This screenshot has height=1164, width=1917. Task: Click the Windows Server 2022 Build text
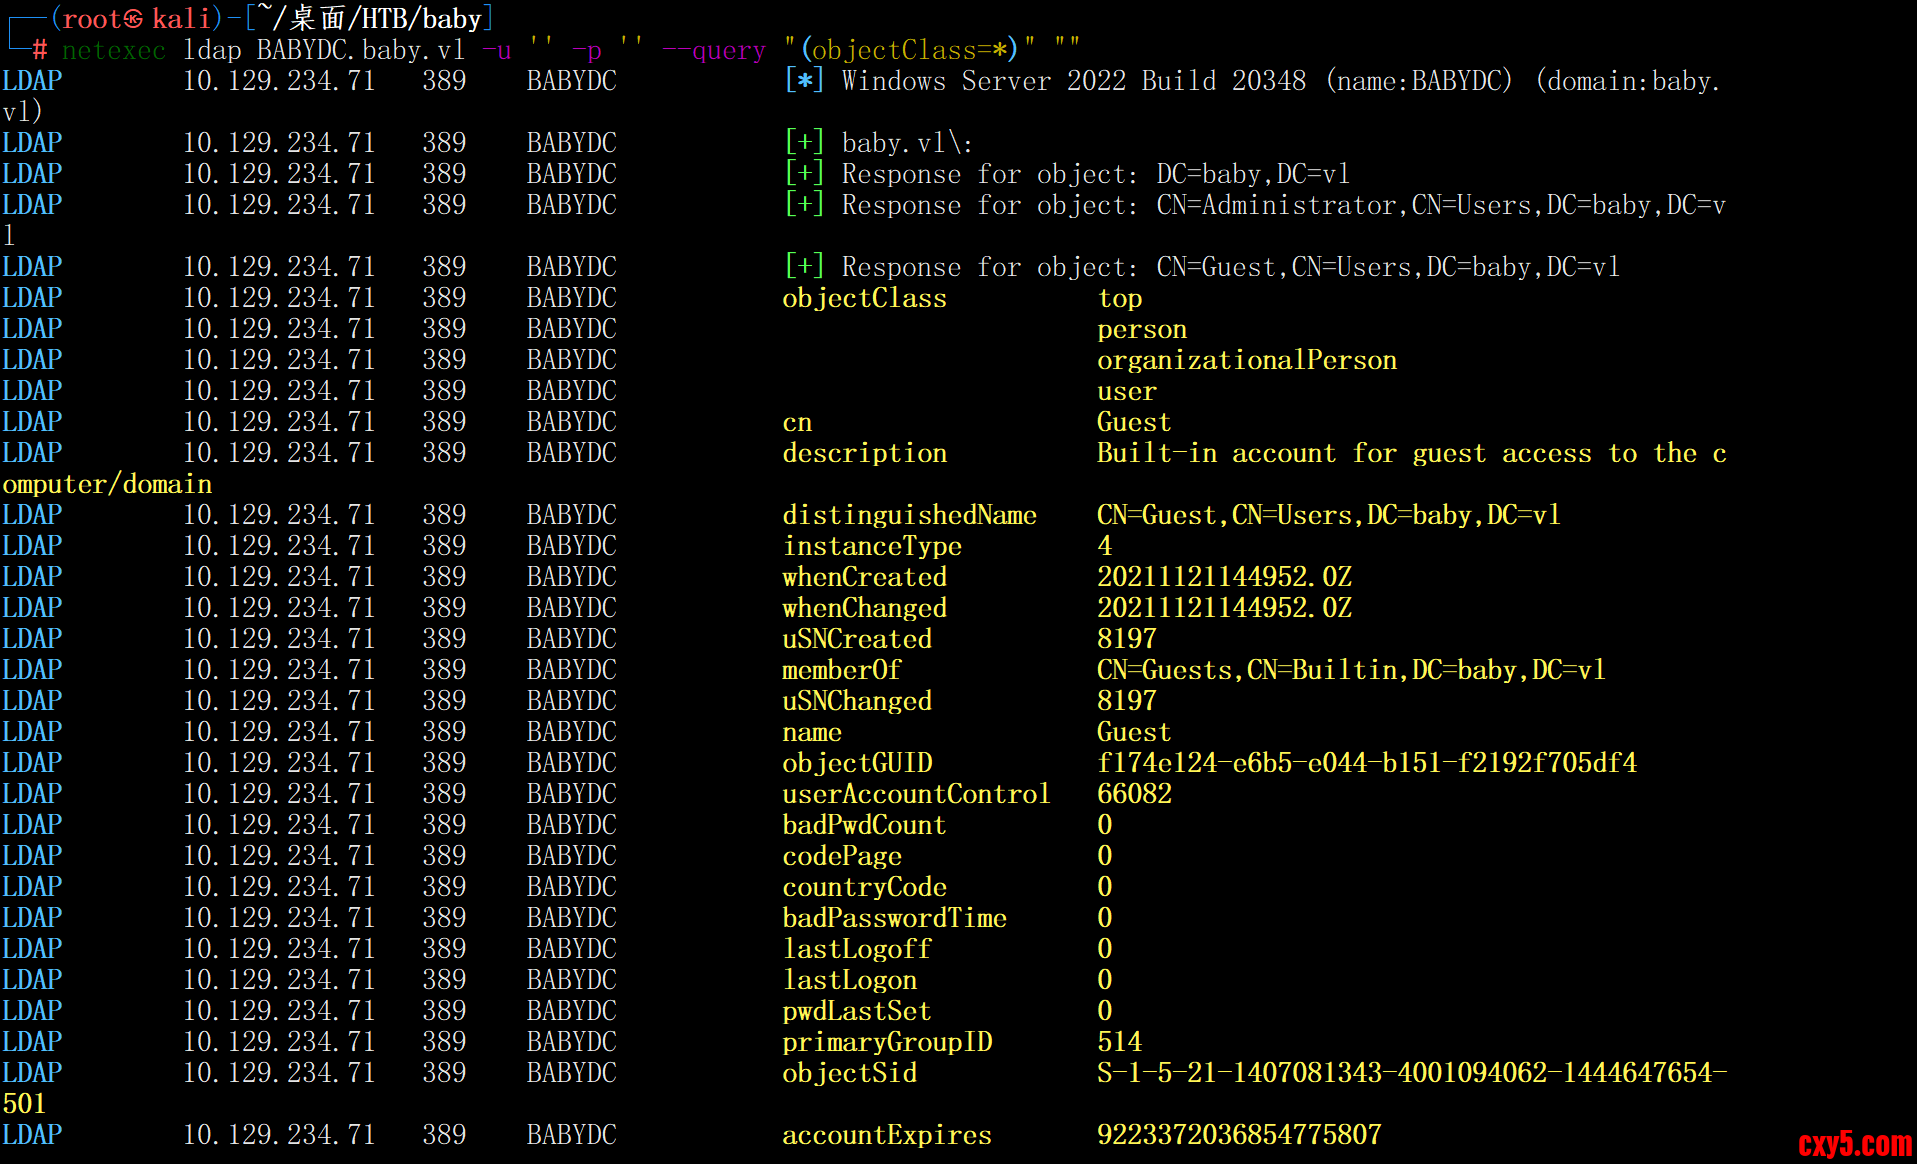click(x=1073, y=81)
